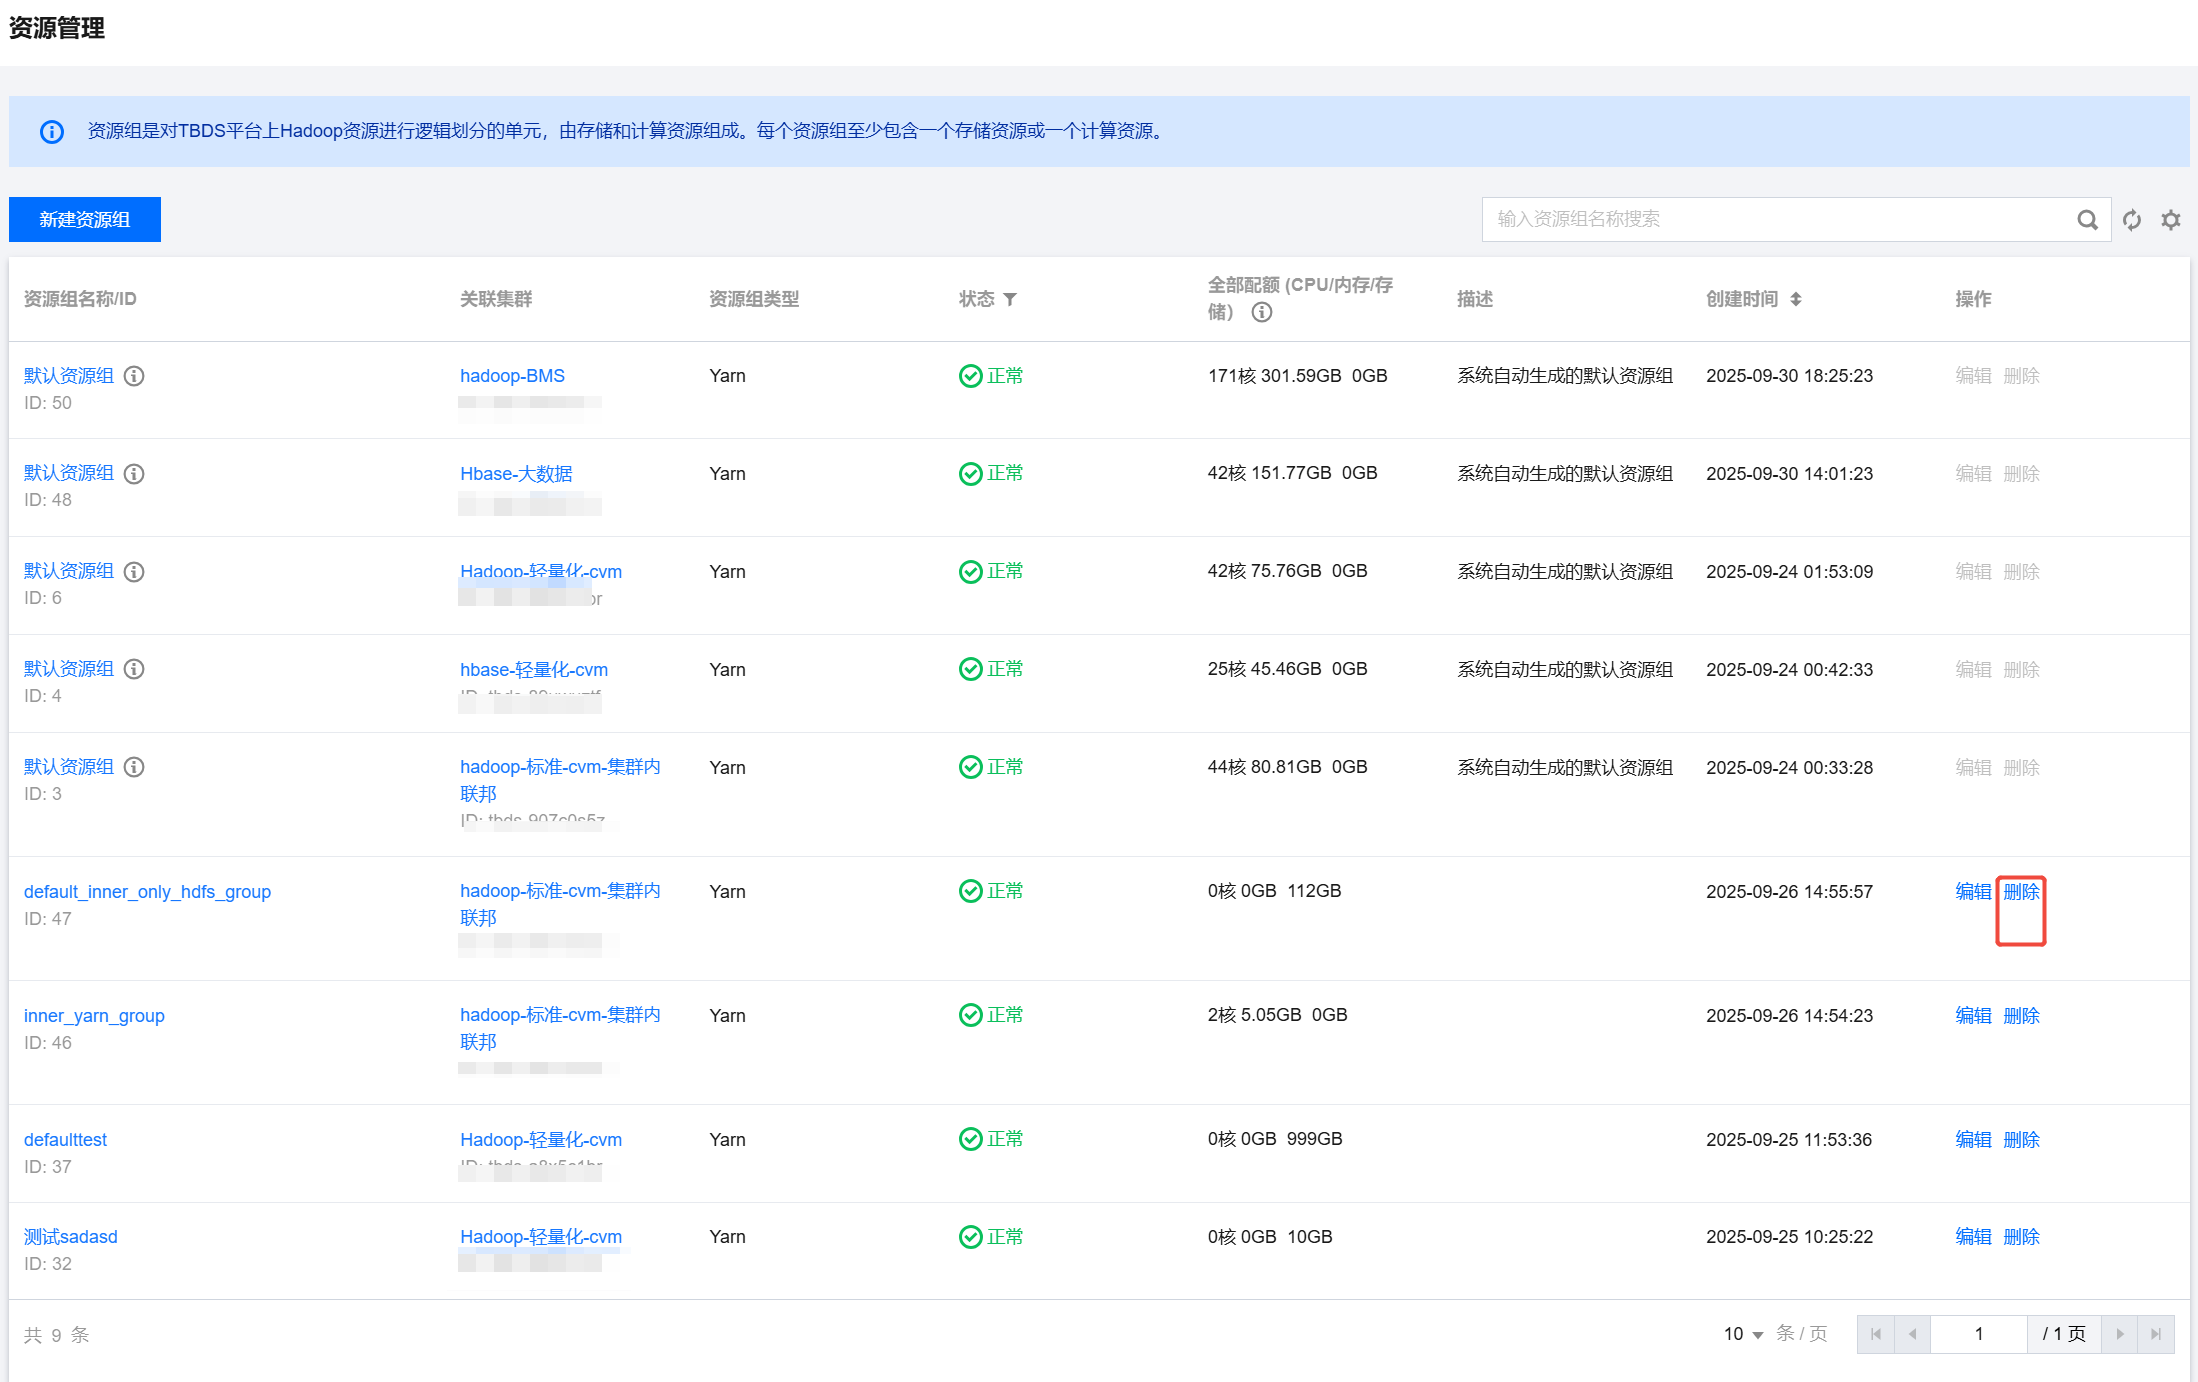2198x1382 pixels.
Task: Click info icon next to ID 3 group
Action: 134,767
